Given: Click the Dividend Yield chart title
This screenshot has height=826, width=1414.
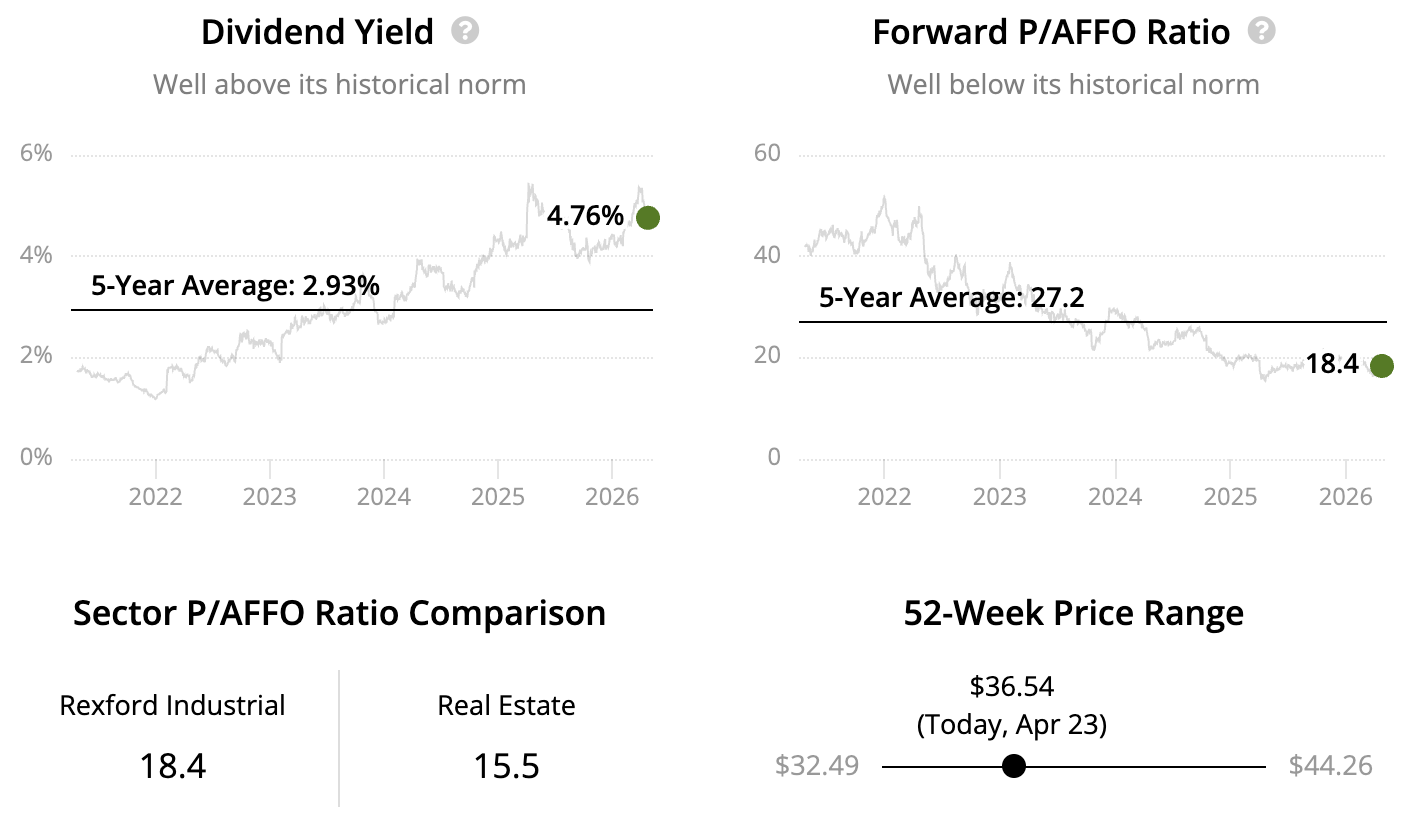Looking at the screenshot, I should [x=317, y=32].
